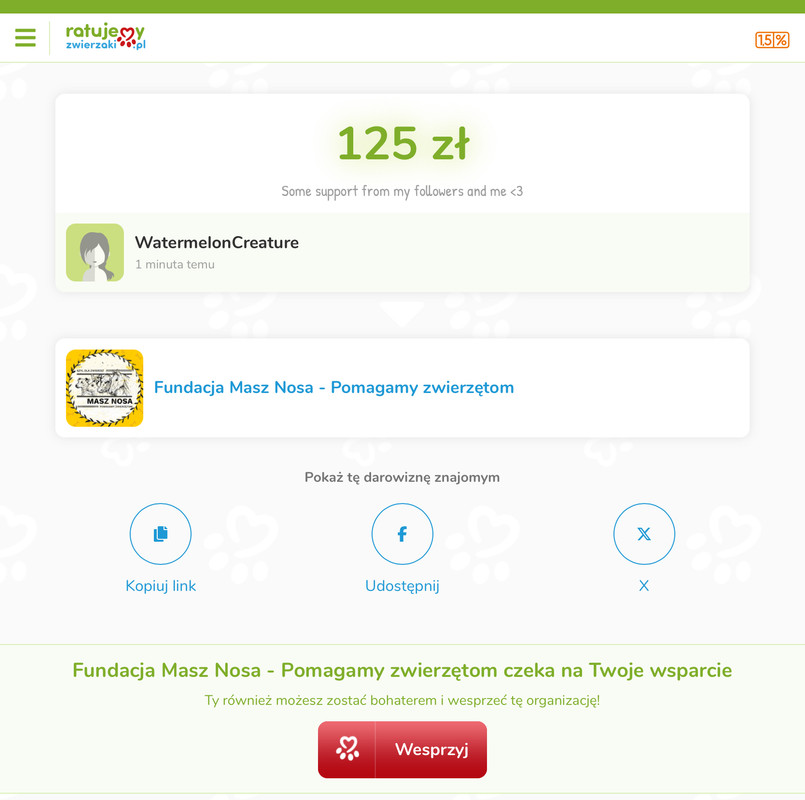
Task: Open the 1.5% tax donation icon
Action: pos(772,40)
